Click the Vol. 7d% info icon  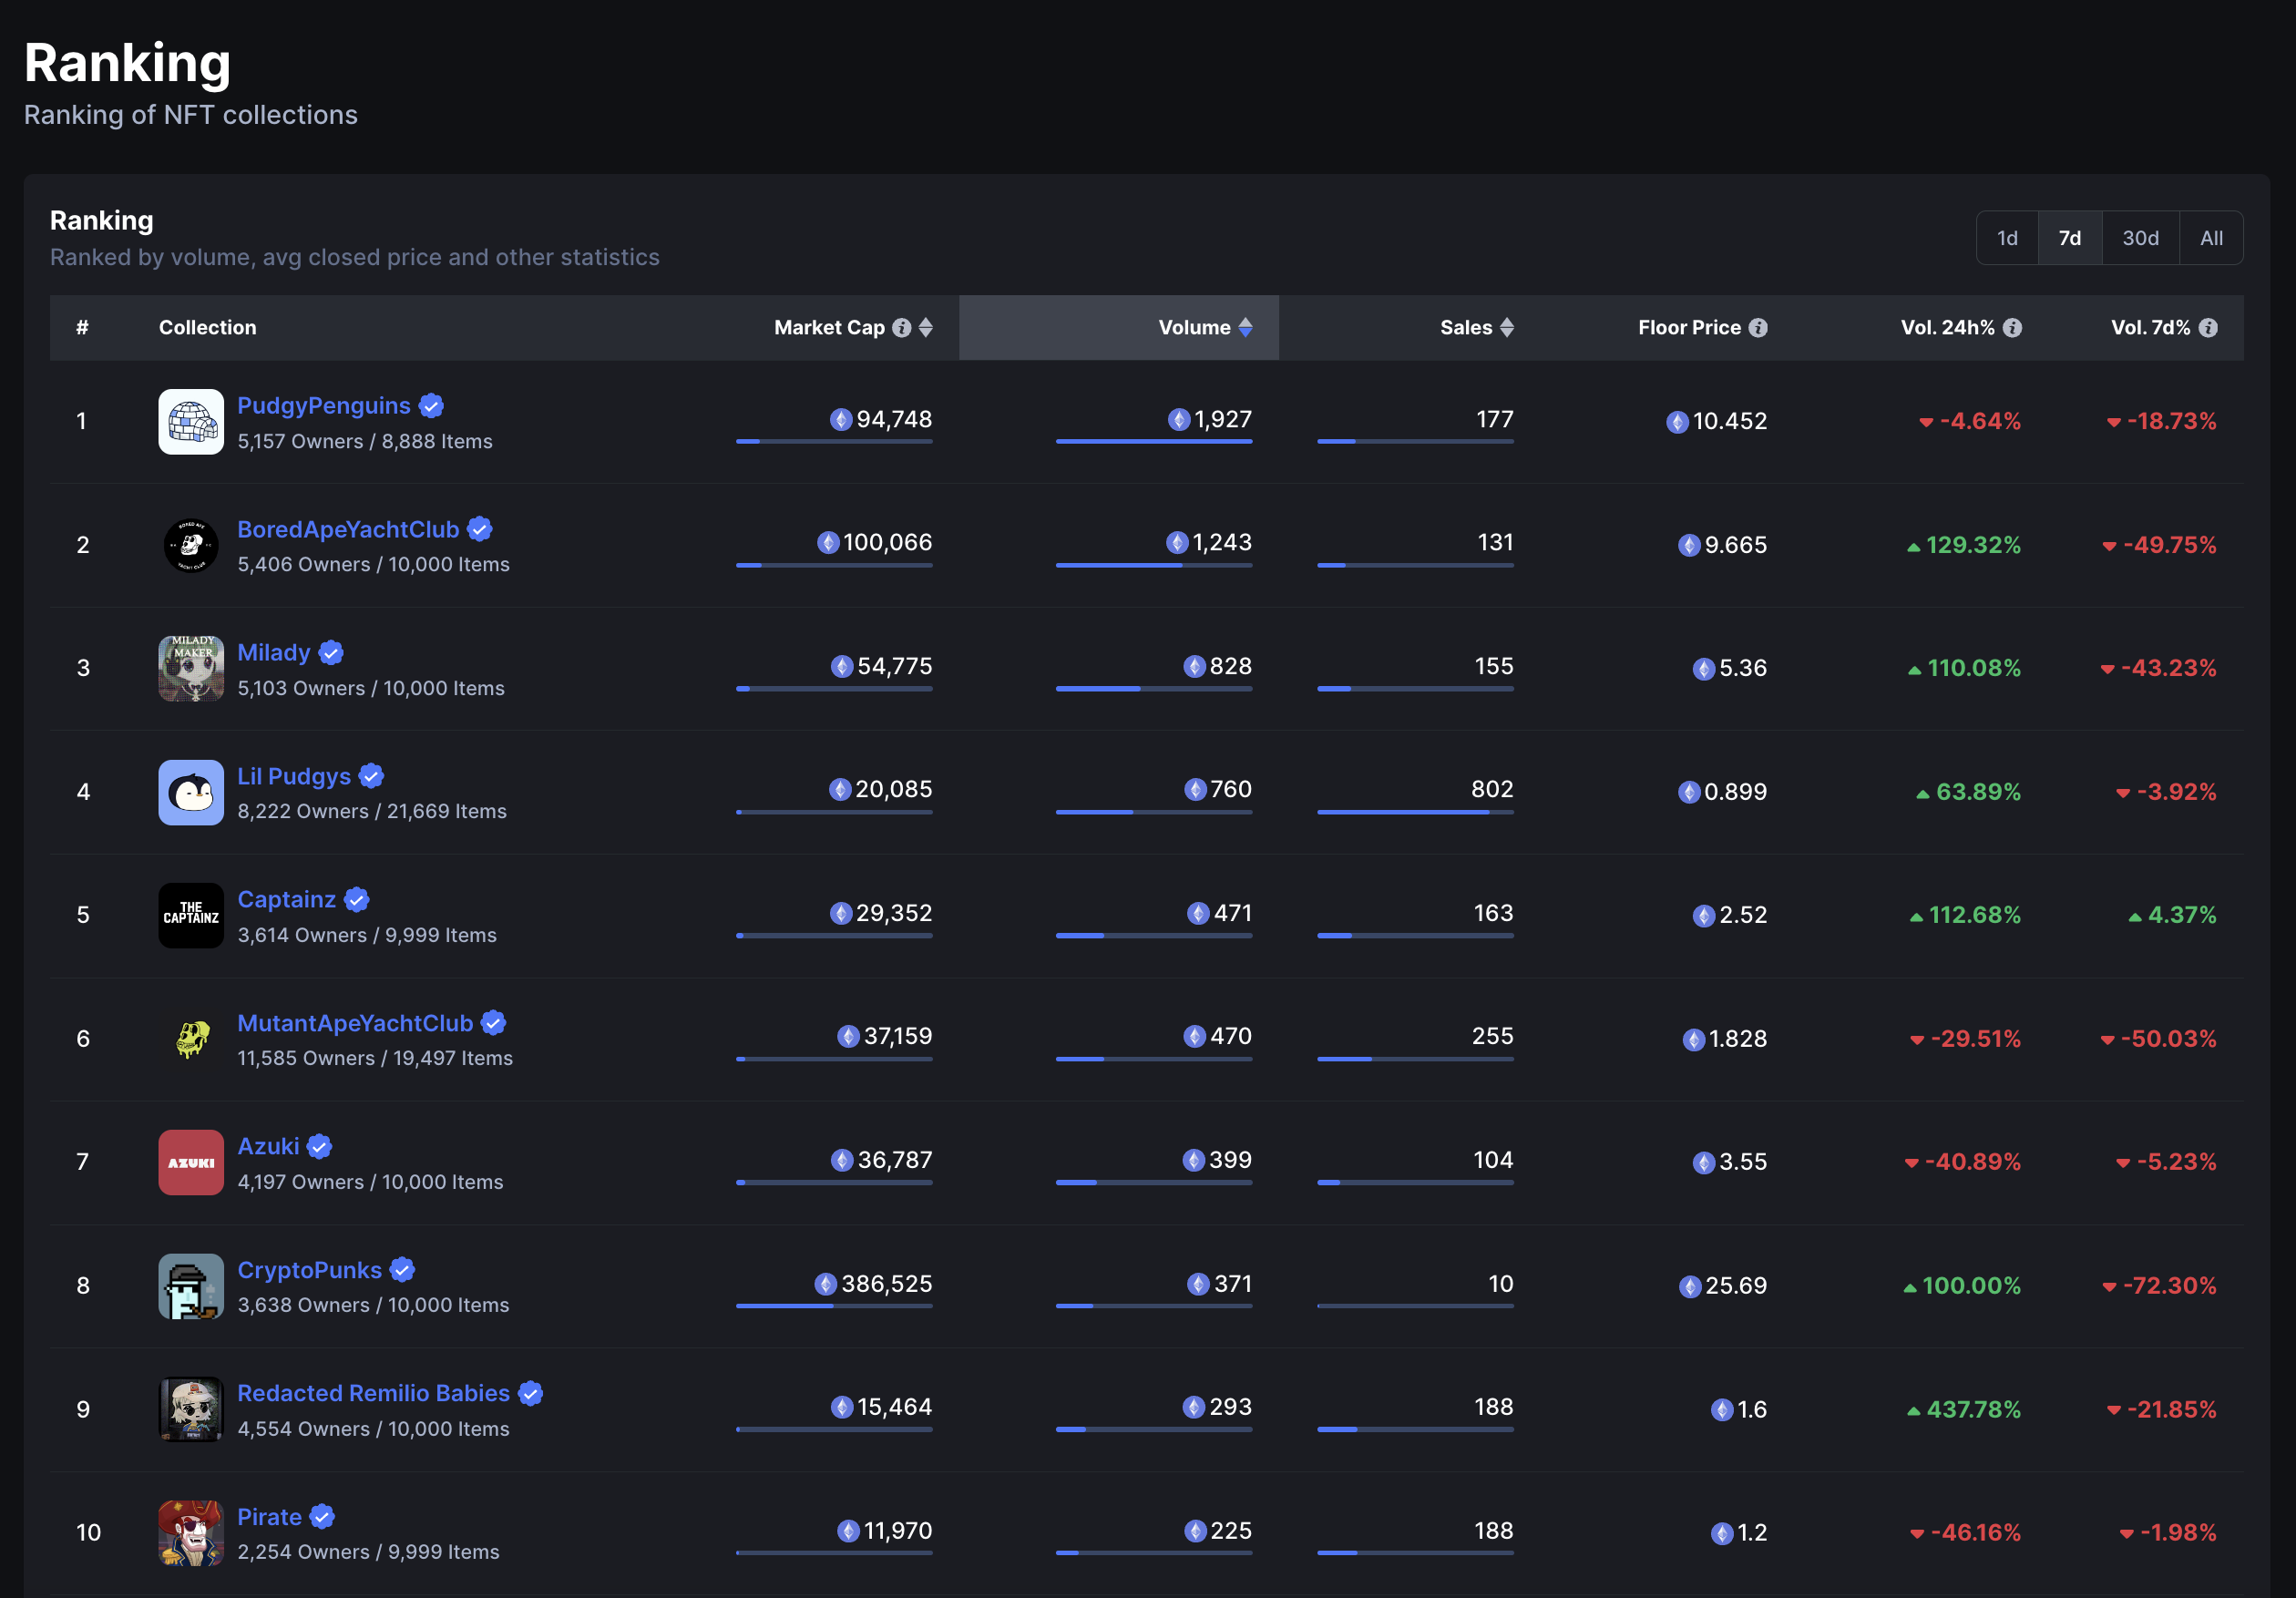[2209, 328]
